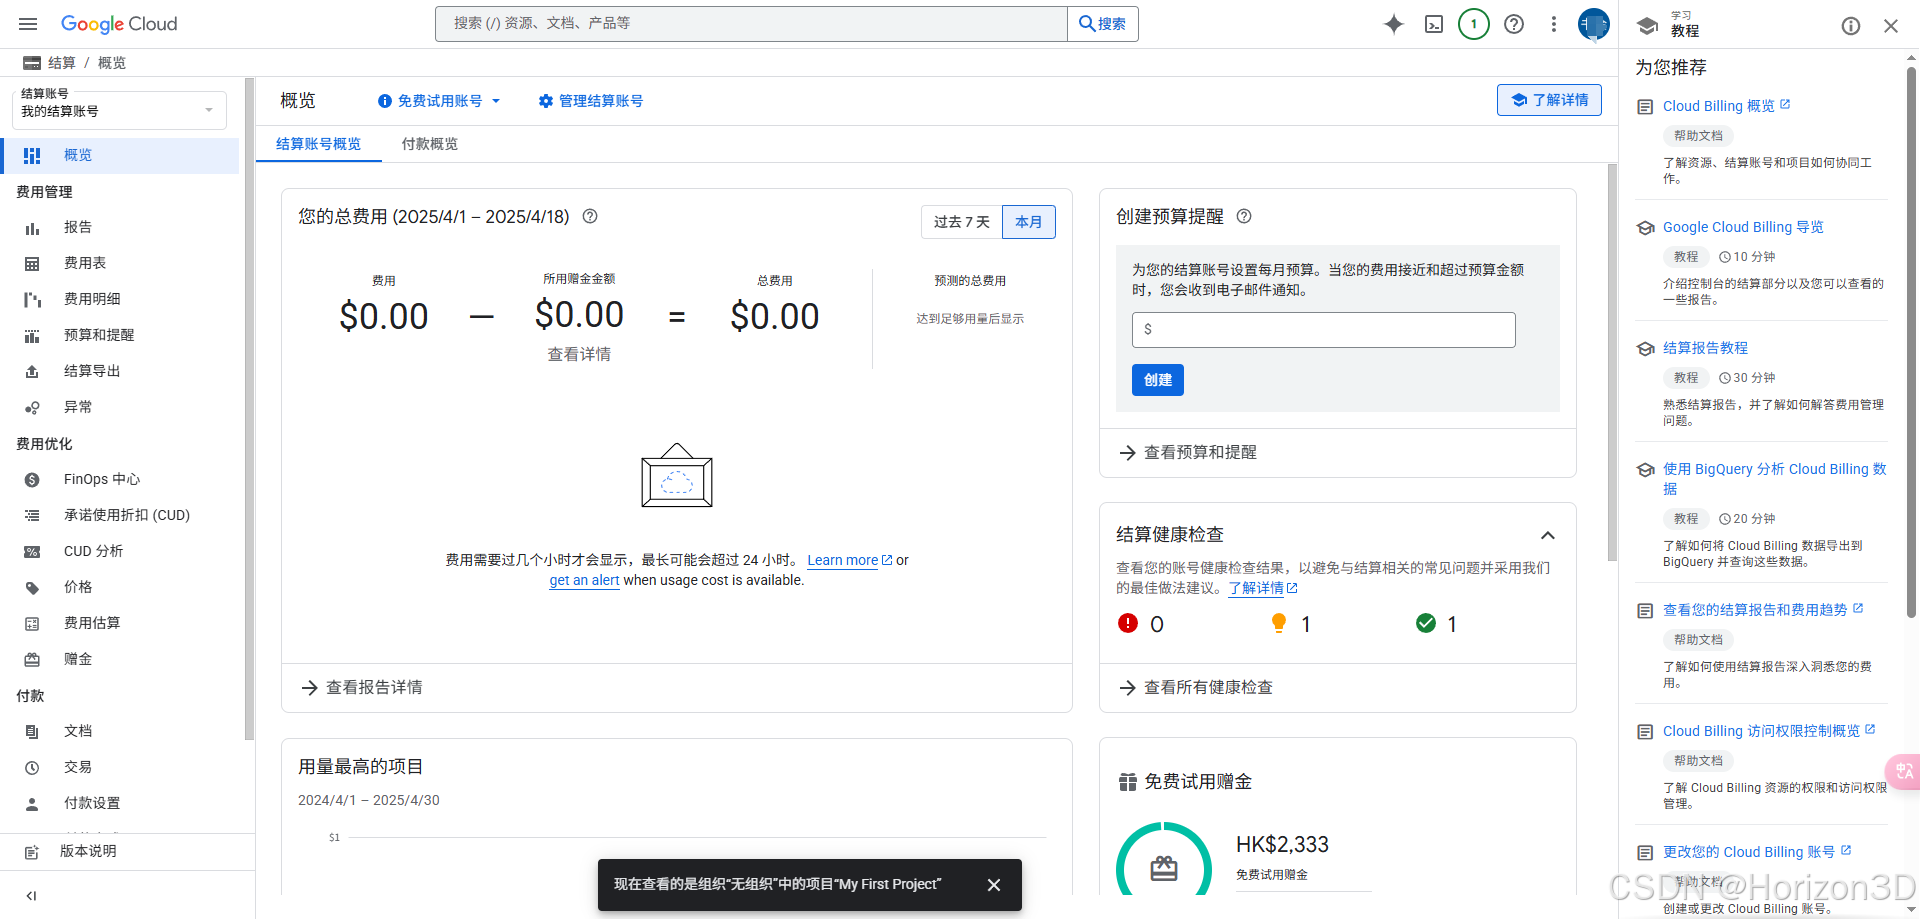Screen dimensions: 1920x919
Task: Close the 教程 tutorial panel
Action: point(1891,26)
